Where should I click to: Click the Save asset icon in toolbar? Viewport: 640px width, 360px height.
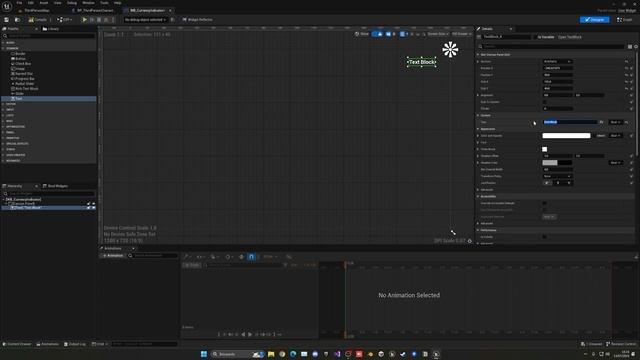[x=7, y=20]
